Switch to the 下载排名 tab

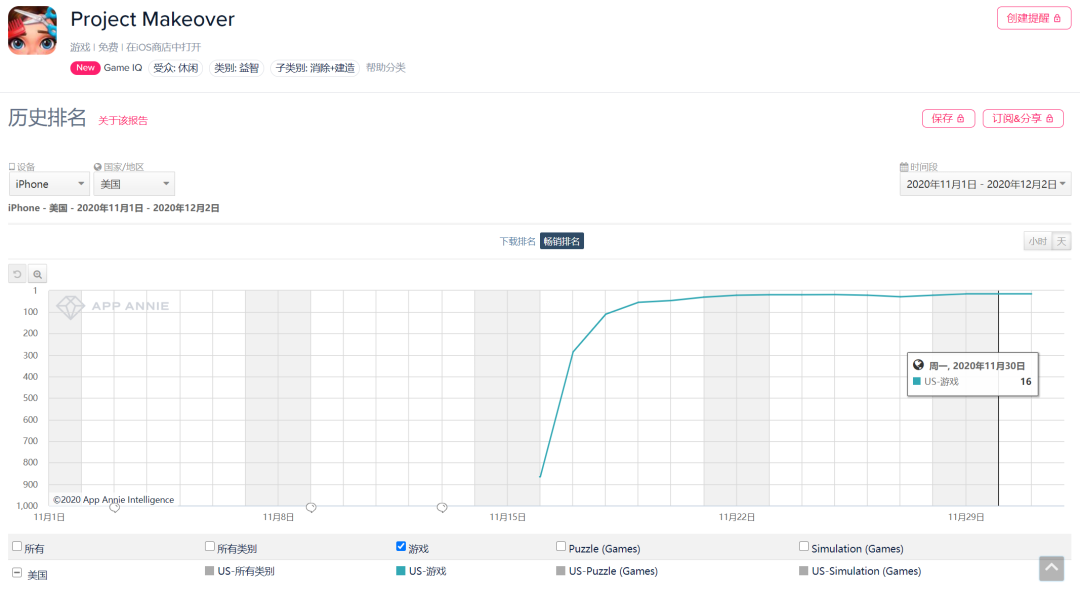coord(518,241)
